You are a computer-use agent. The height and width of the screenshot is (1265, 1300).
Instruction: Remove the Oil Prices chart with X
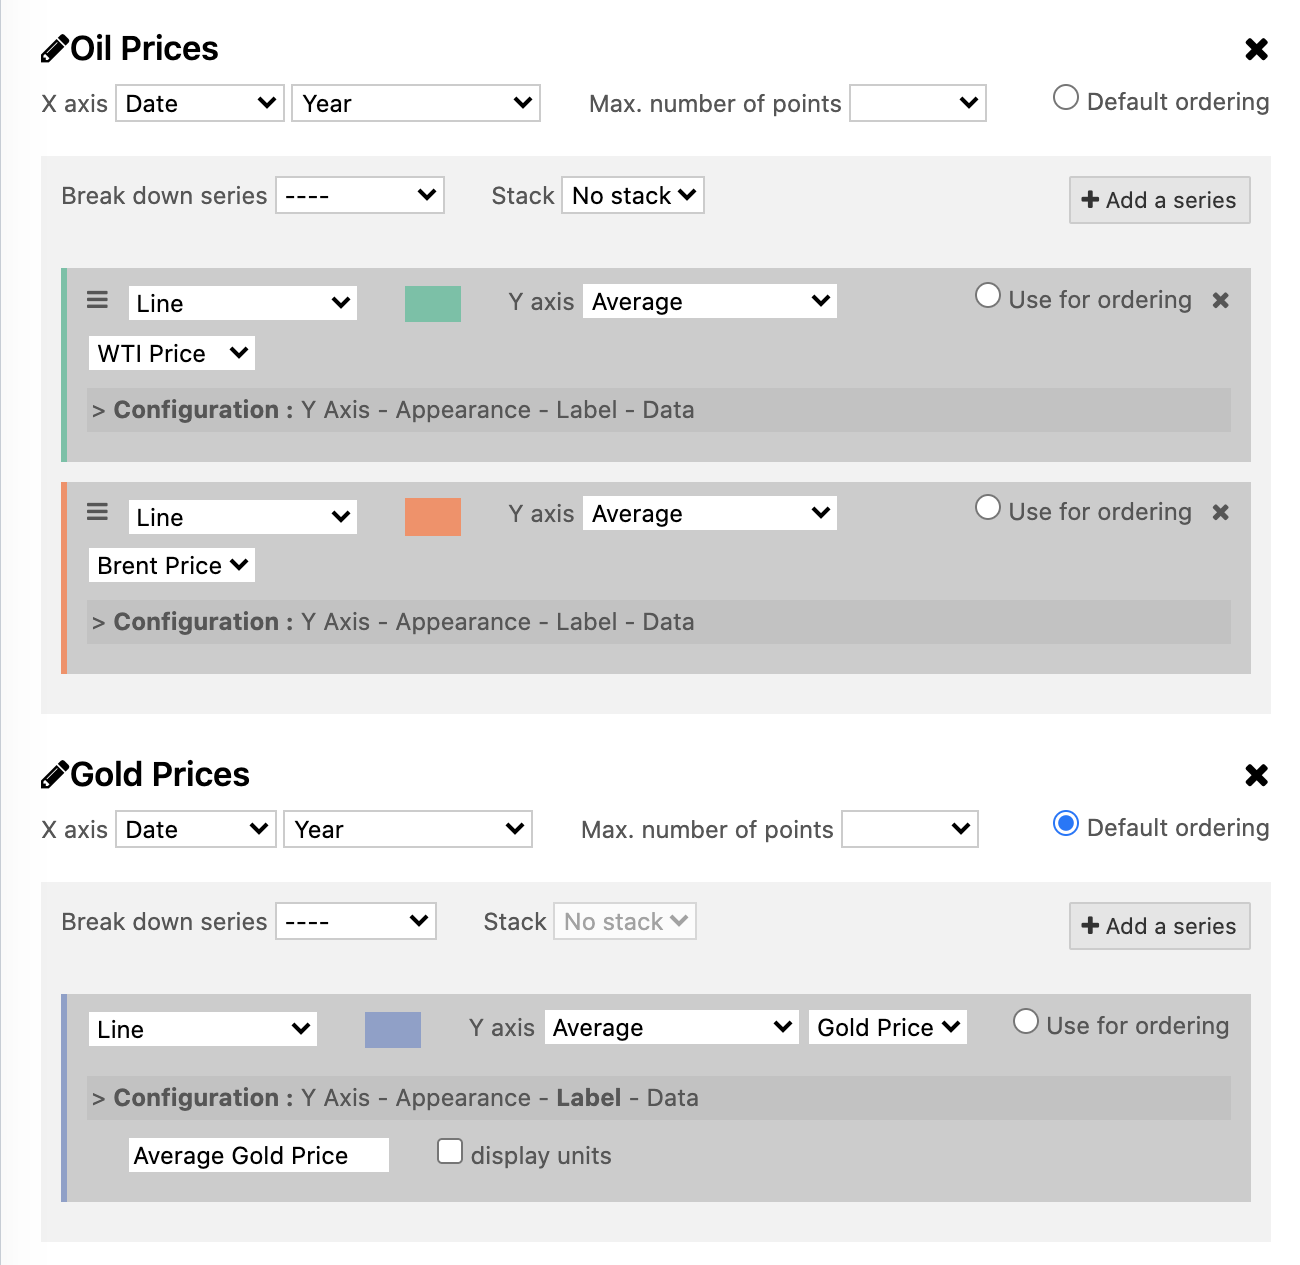click(x=1256, y=49)
